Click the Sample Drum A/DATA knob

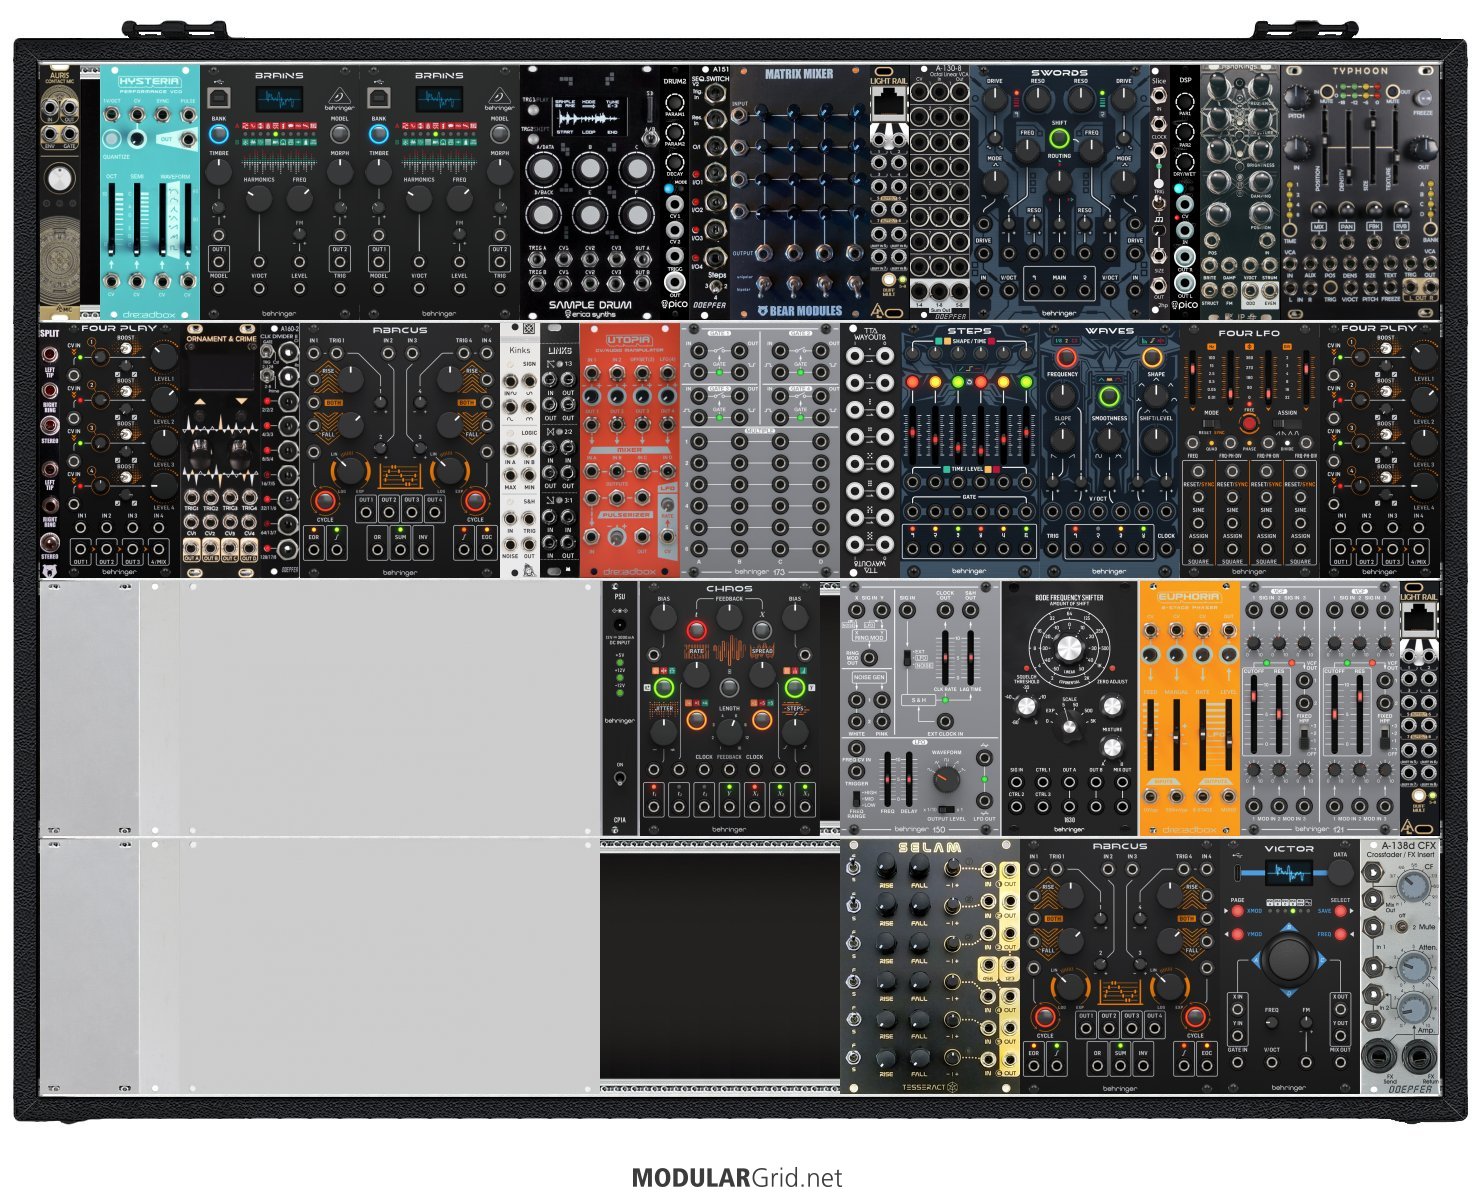click(x=544, y=170)
